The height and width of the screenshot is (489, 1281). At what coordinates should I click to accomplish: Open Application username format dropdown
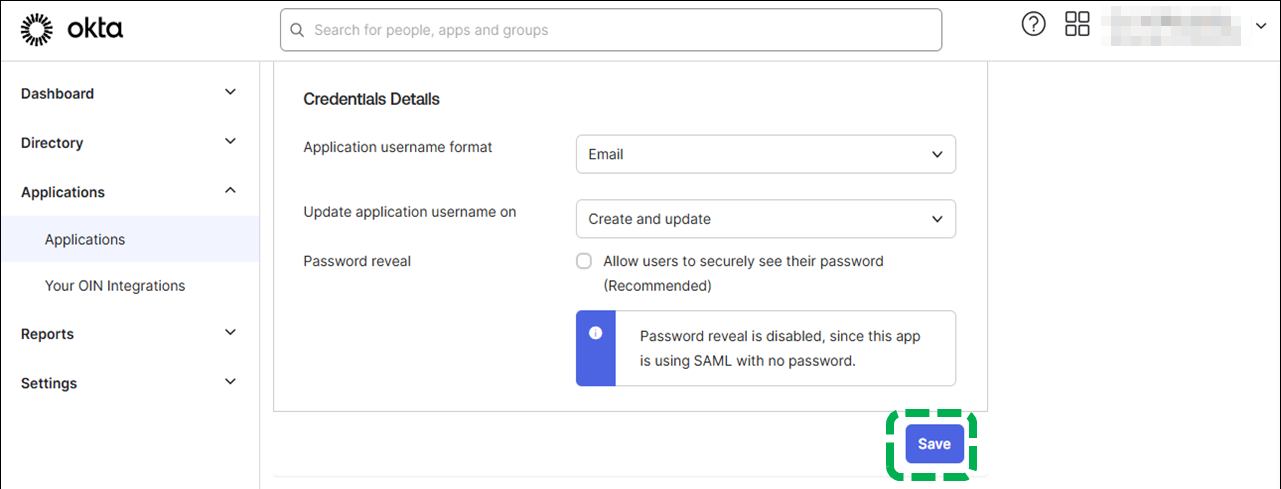point(765,154)
